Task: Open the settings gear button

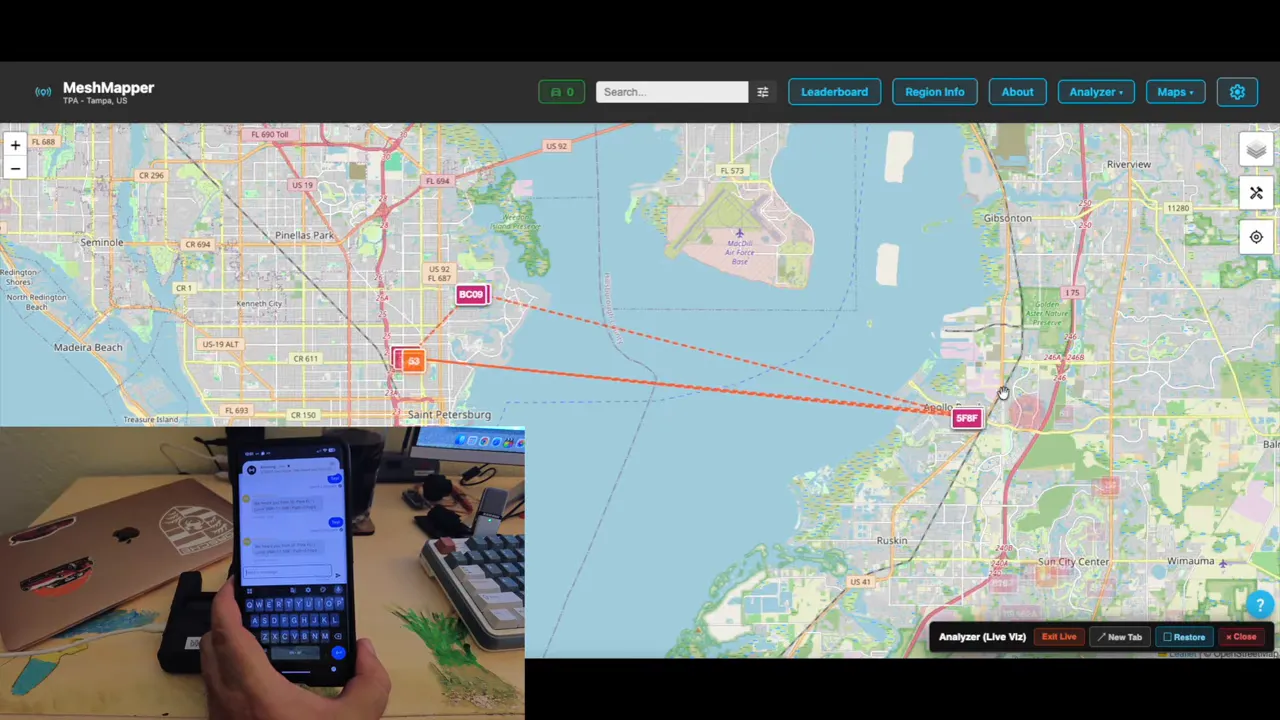Action: pos(1237,92)
